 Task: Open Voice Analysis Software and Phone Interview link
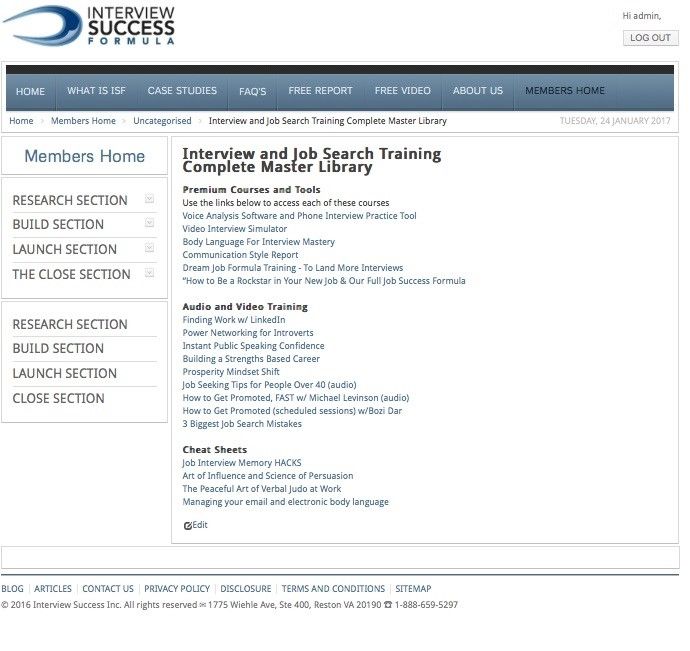pos(299,216)
